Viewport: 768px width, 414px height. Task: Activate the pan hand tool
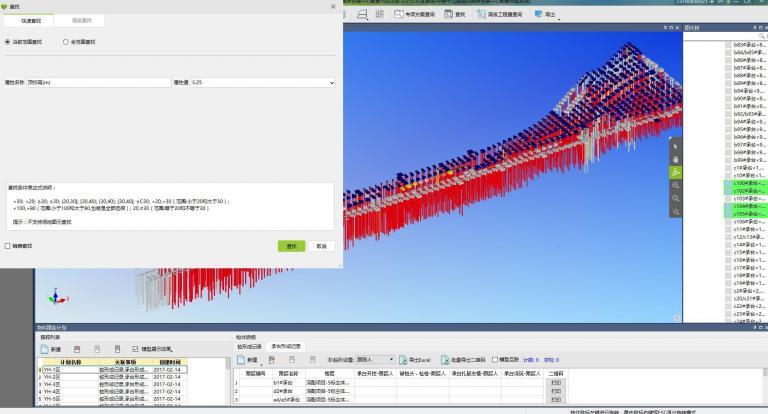(676, 157)
